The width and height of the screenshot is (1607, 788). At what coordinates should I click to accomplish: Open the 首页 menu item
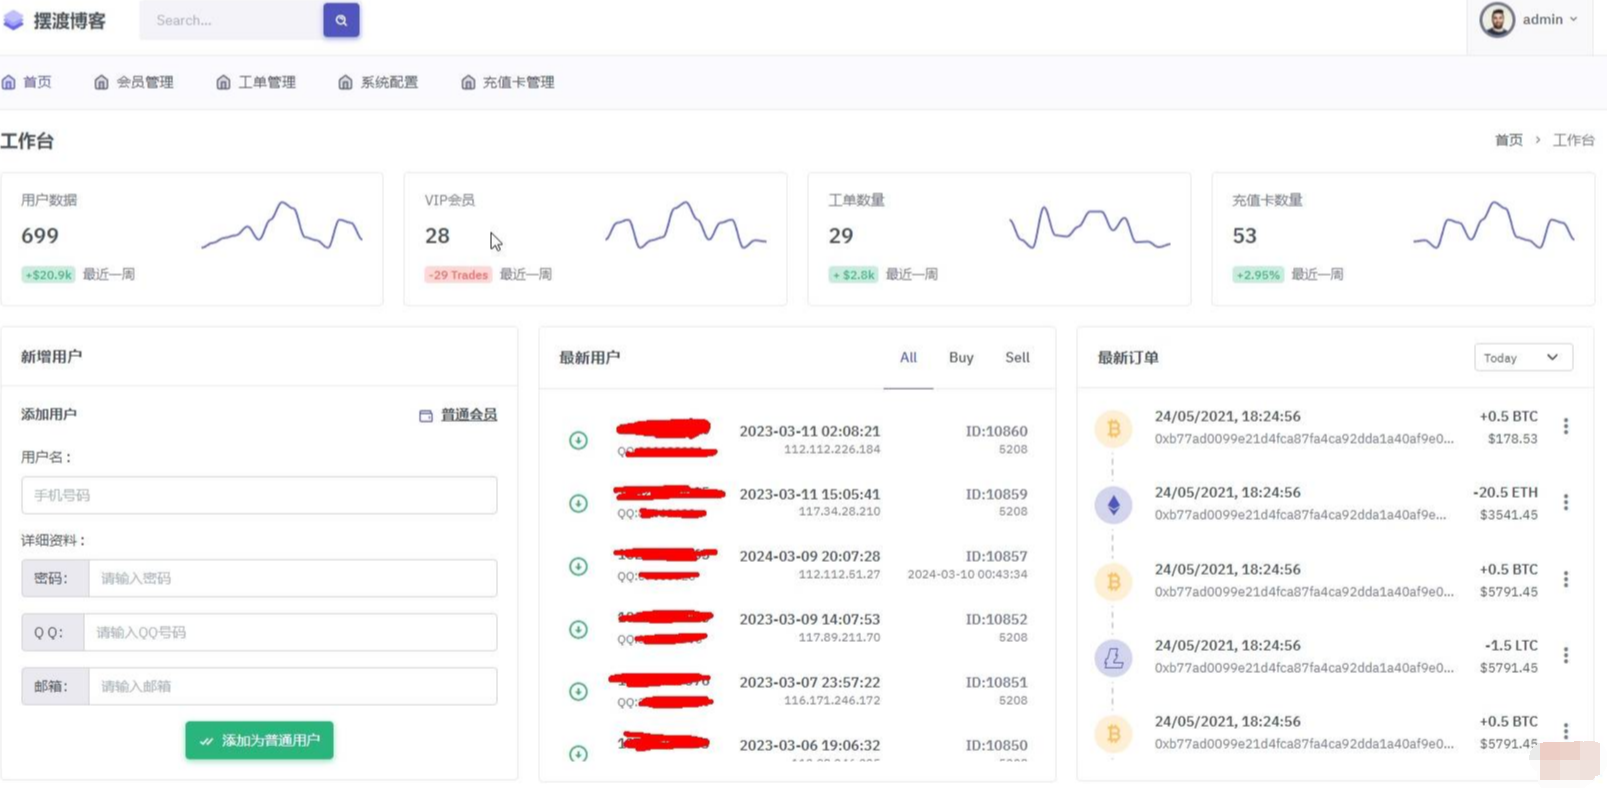(27, 82)
